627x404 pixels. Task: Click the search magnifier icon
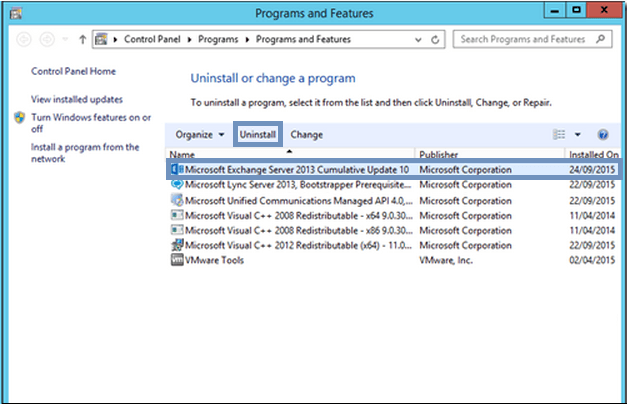[x=600, y=39]
